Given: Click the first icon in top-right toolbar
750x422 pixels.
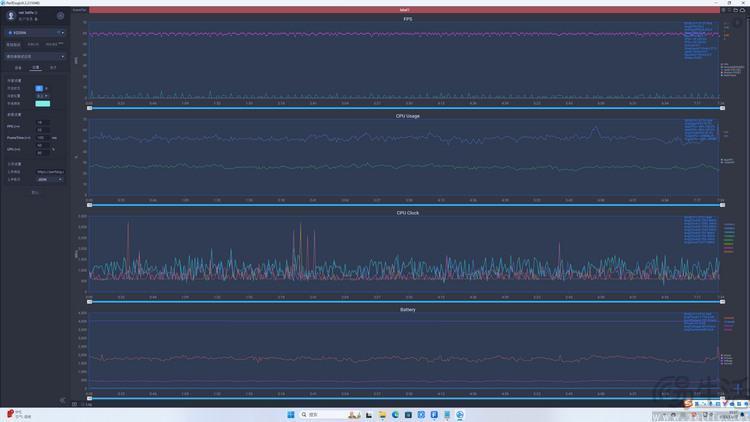Looking at the screenshot, I should tap(723, 10).
